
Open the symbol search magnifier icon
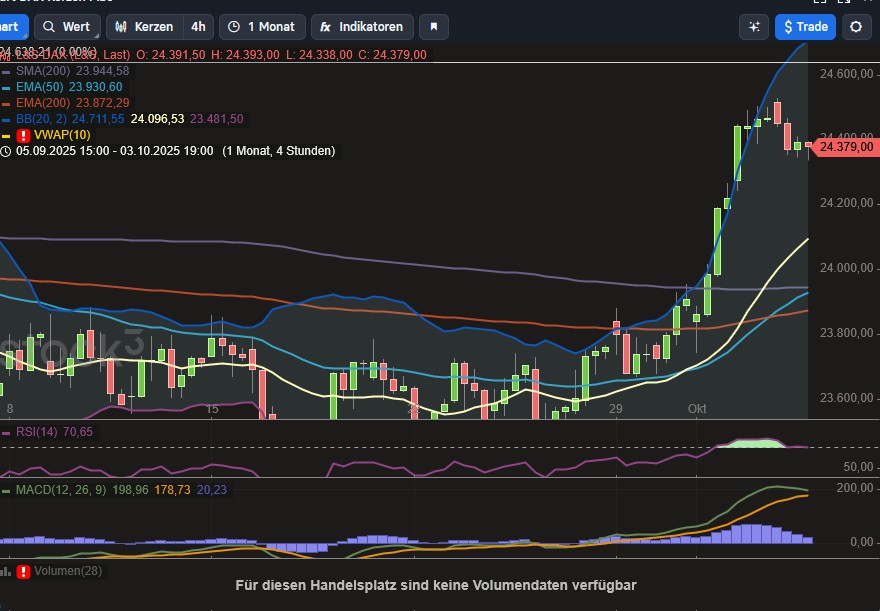(x=49, y=27)
